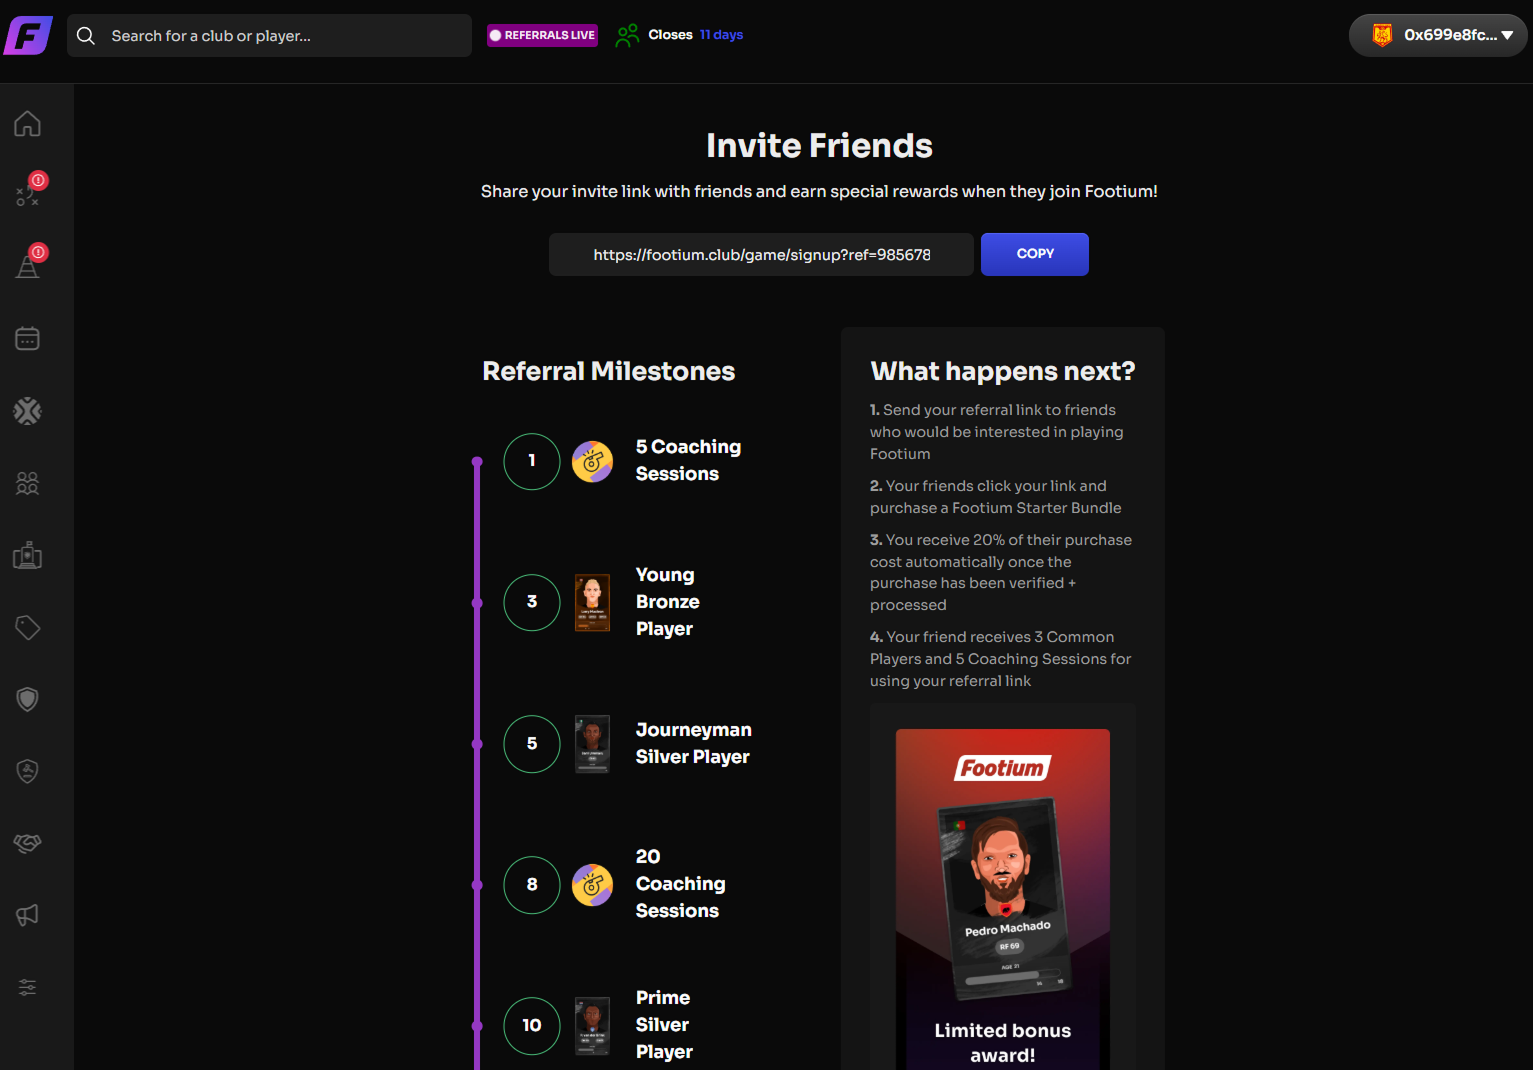Click milestone circle number 1
The image size is (1533, 1070).
(x=532, y=461)
